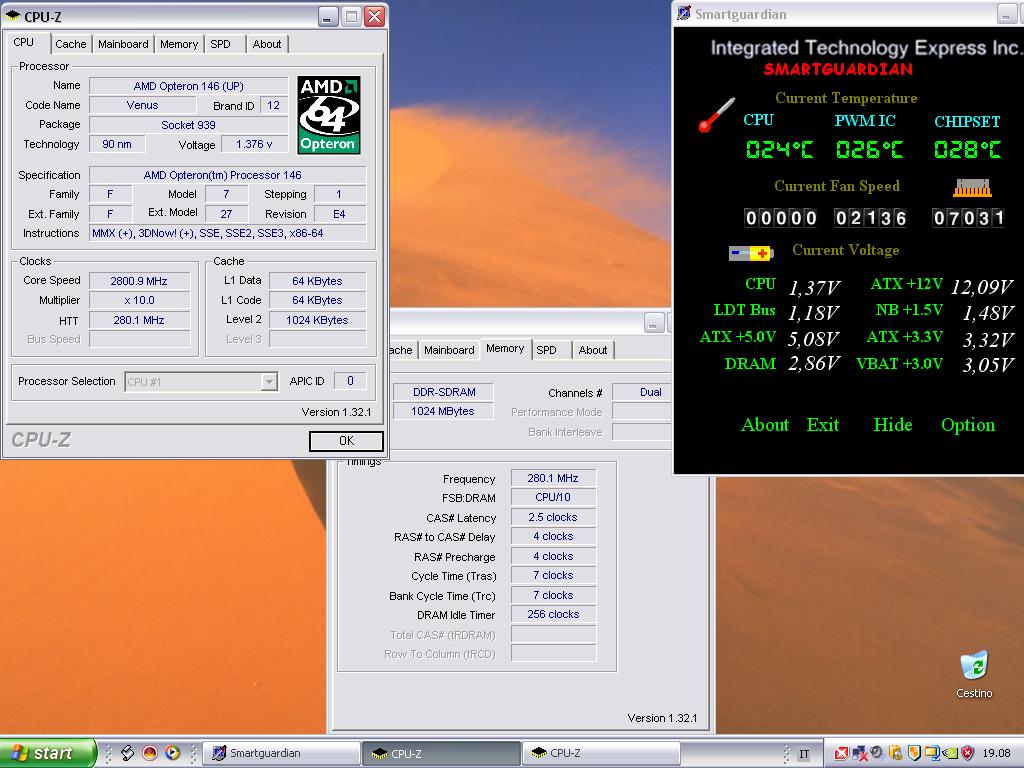Click the disconnected network tray icon
This screenshot has width=1024, height=768.
(x=859, y=754)
